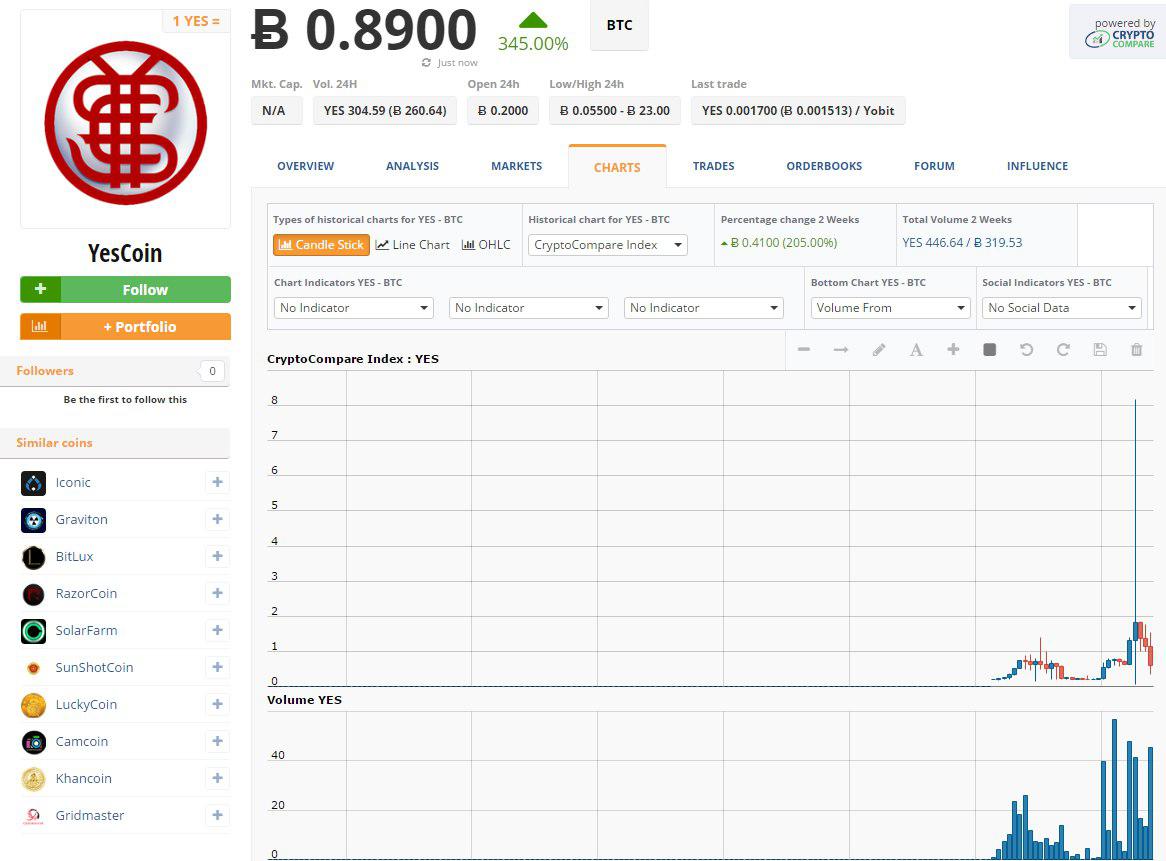The image size is (1166, 861).
Task: Save the chart with floppy disk icon
Action: [x=1101, y=349]
